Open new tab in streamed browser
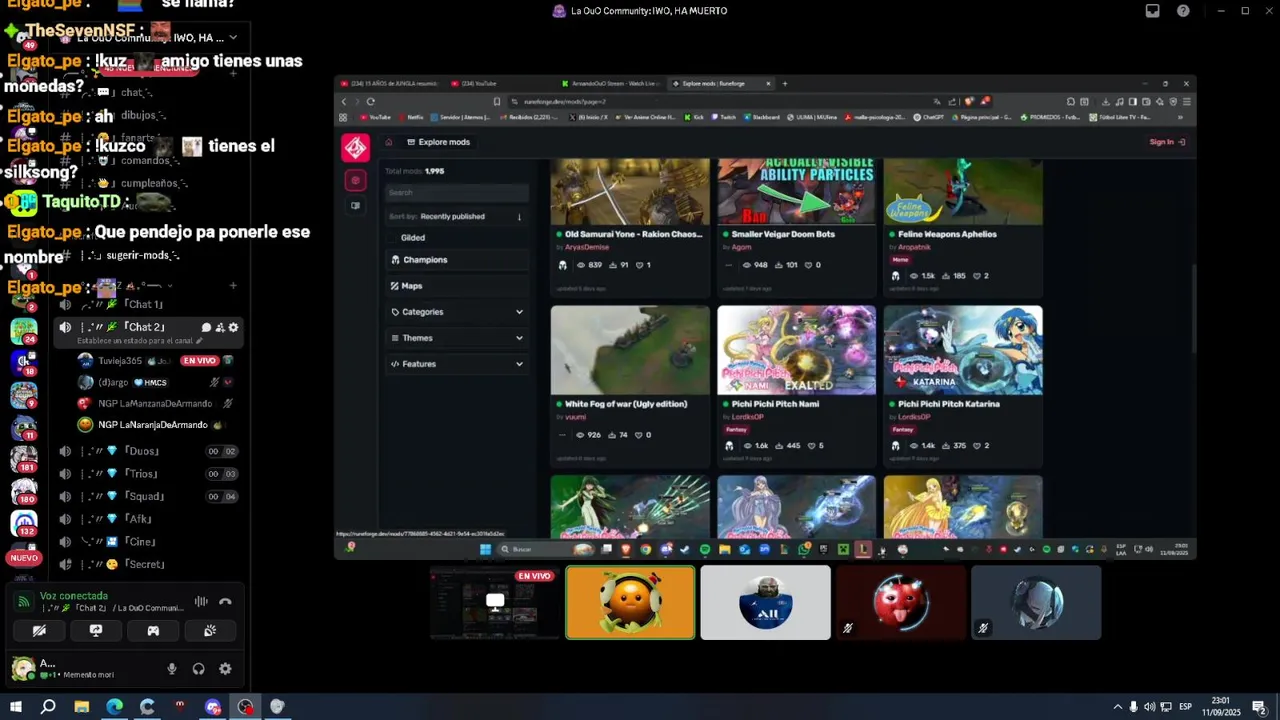 tap(785, 84)
